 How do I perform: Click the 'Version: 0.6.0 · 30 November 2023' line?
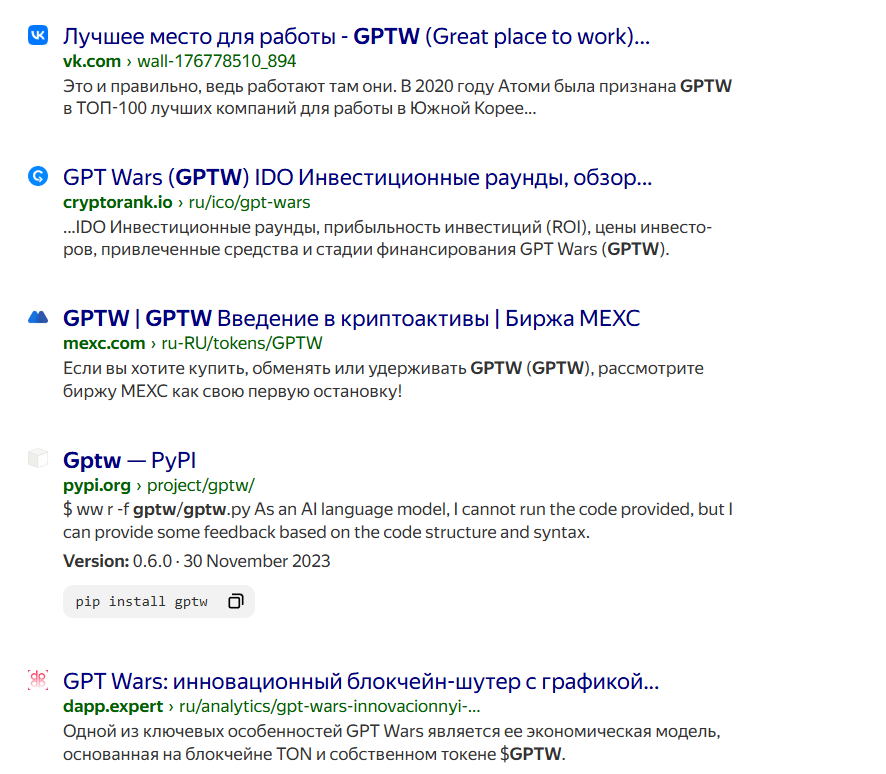197,561
